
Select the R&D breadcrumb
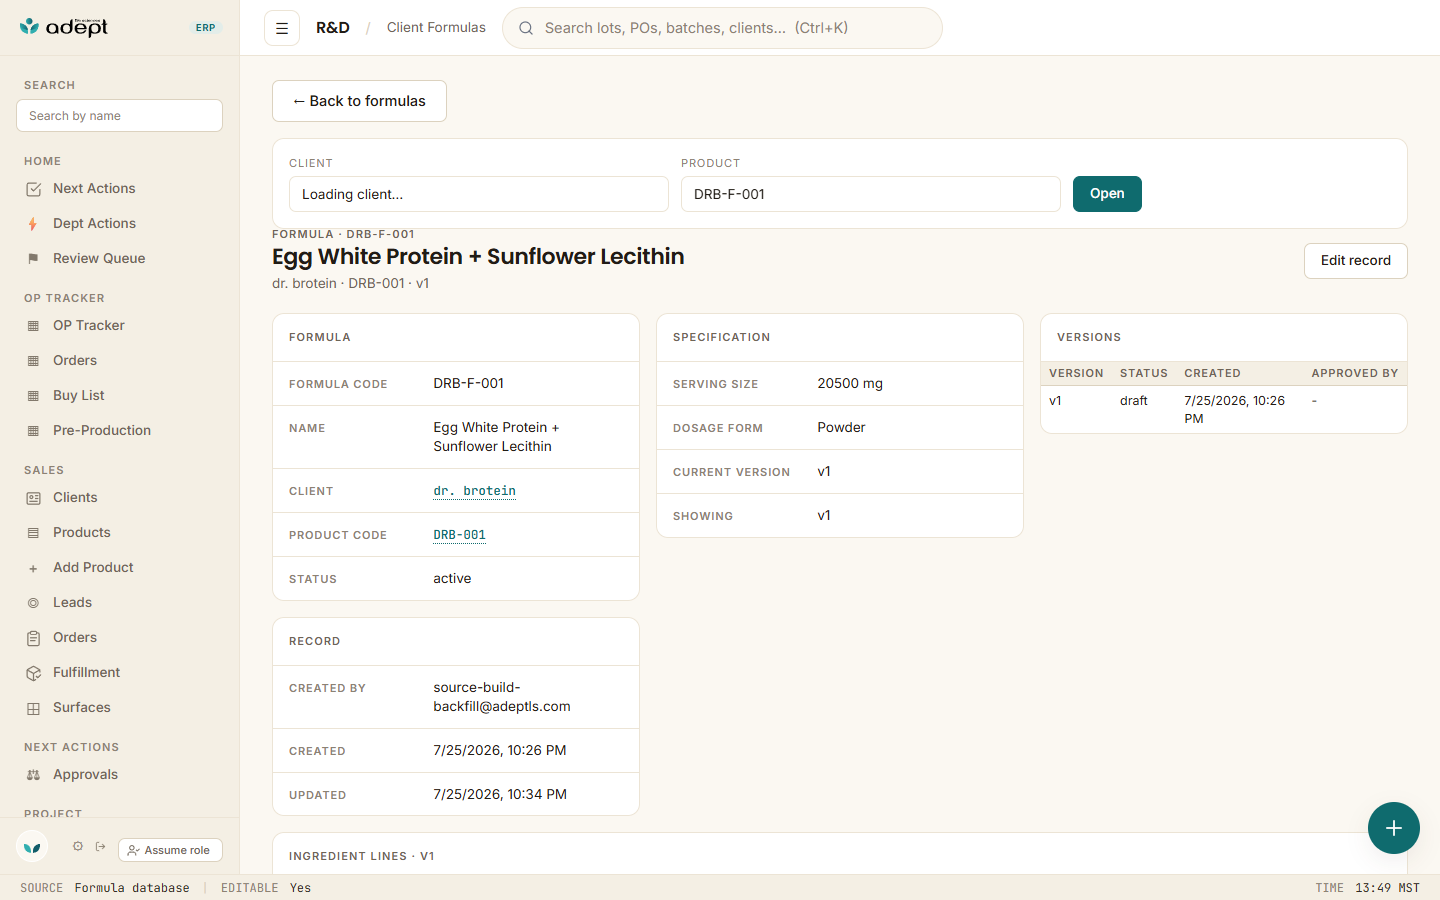click(333, 28)
